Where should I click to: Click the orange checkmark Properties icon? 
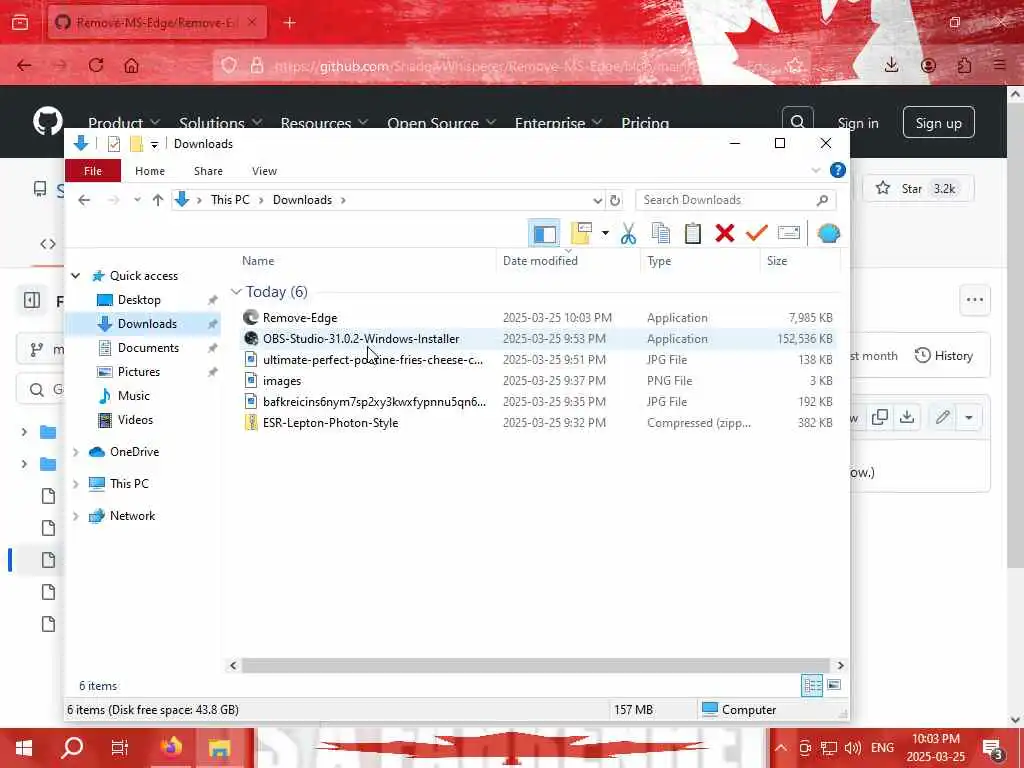756,233
